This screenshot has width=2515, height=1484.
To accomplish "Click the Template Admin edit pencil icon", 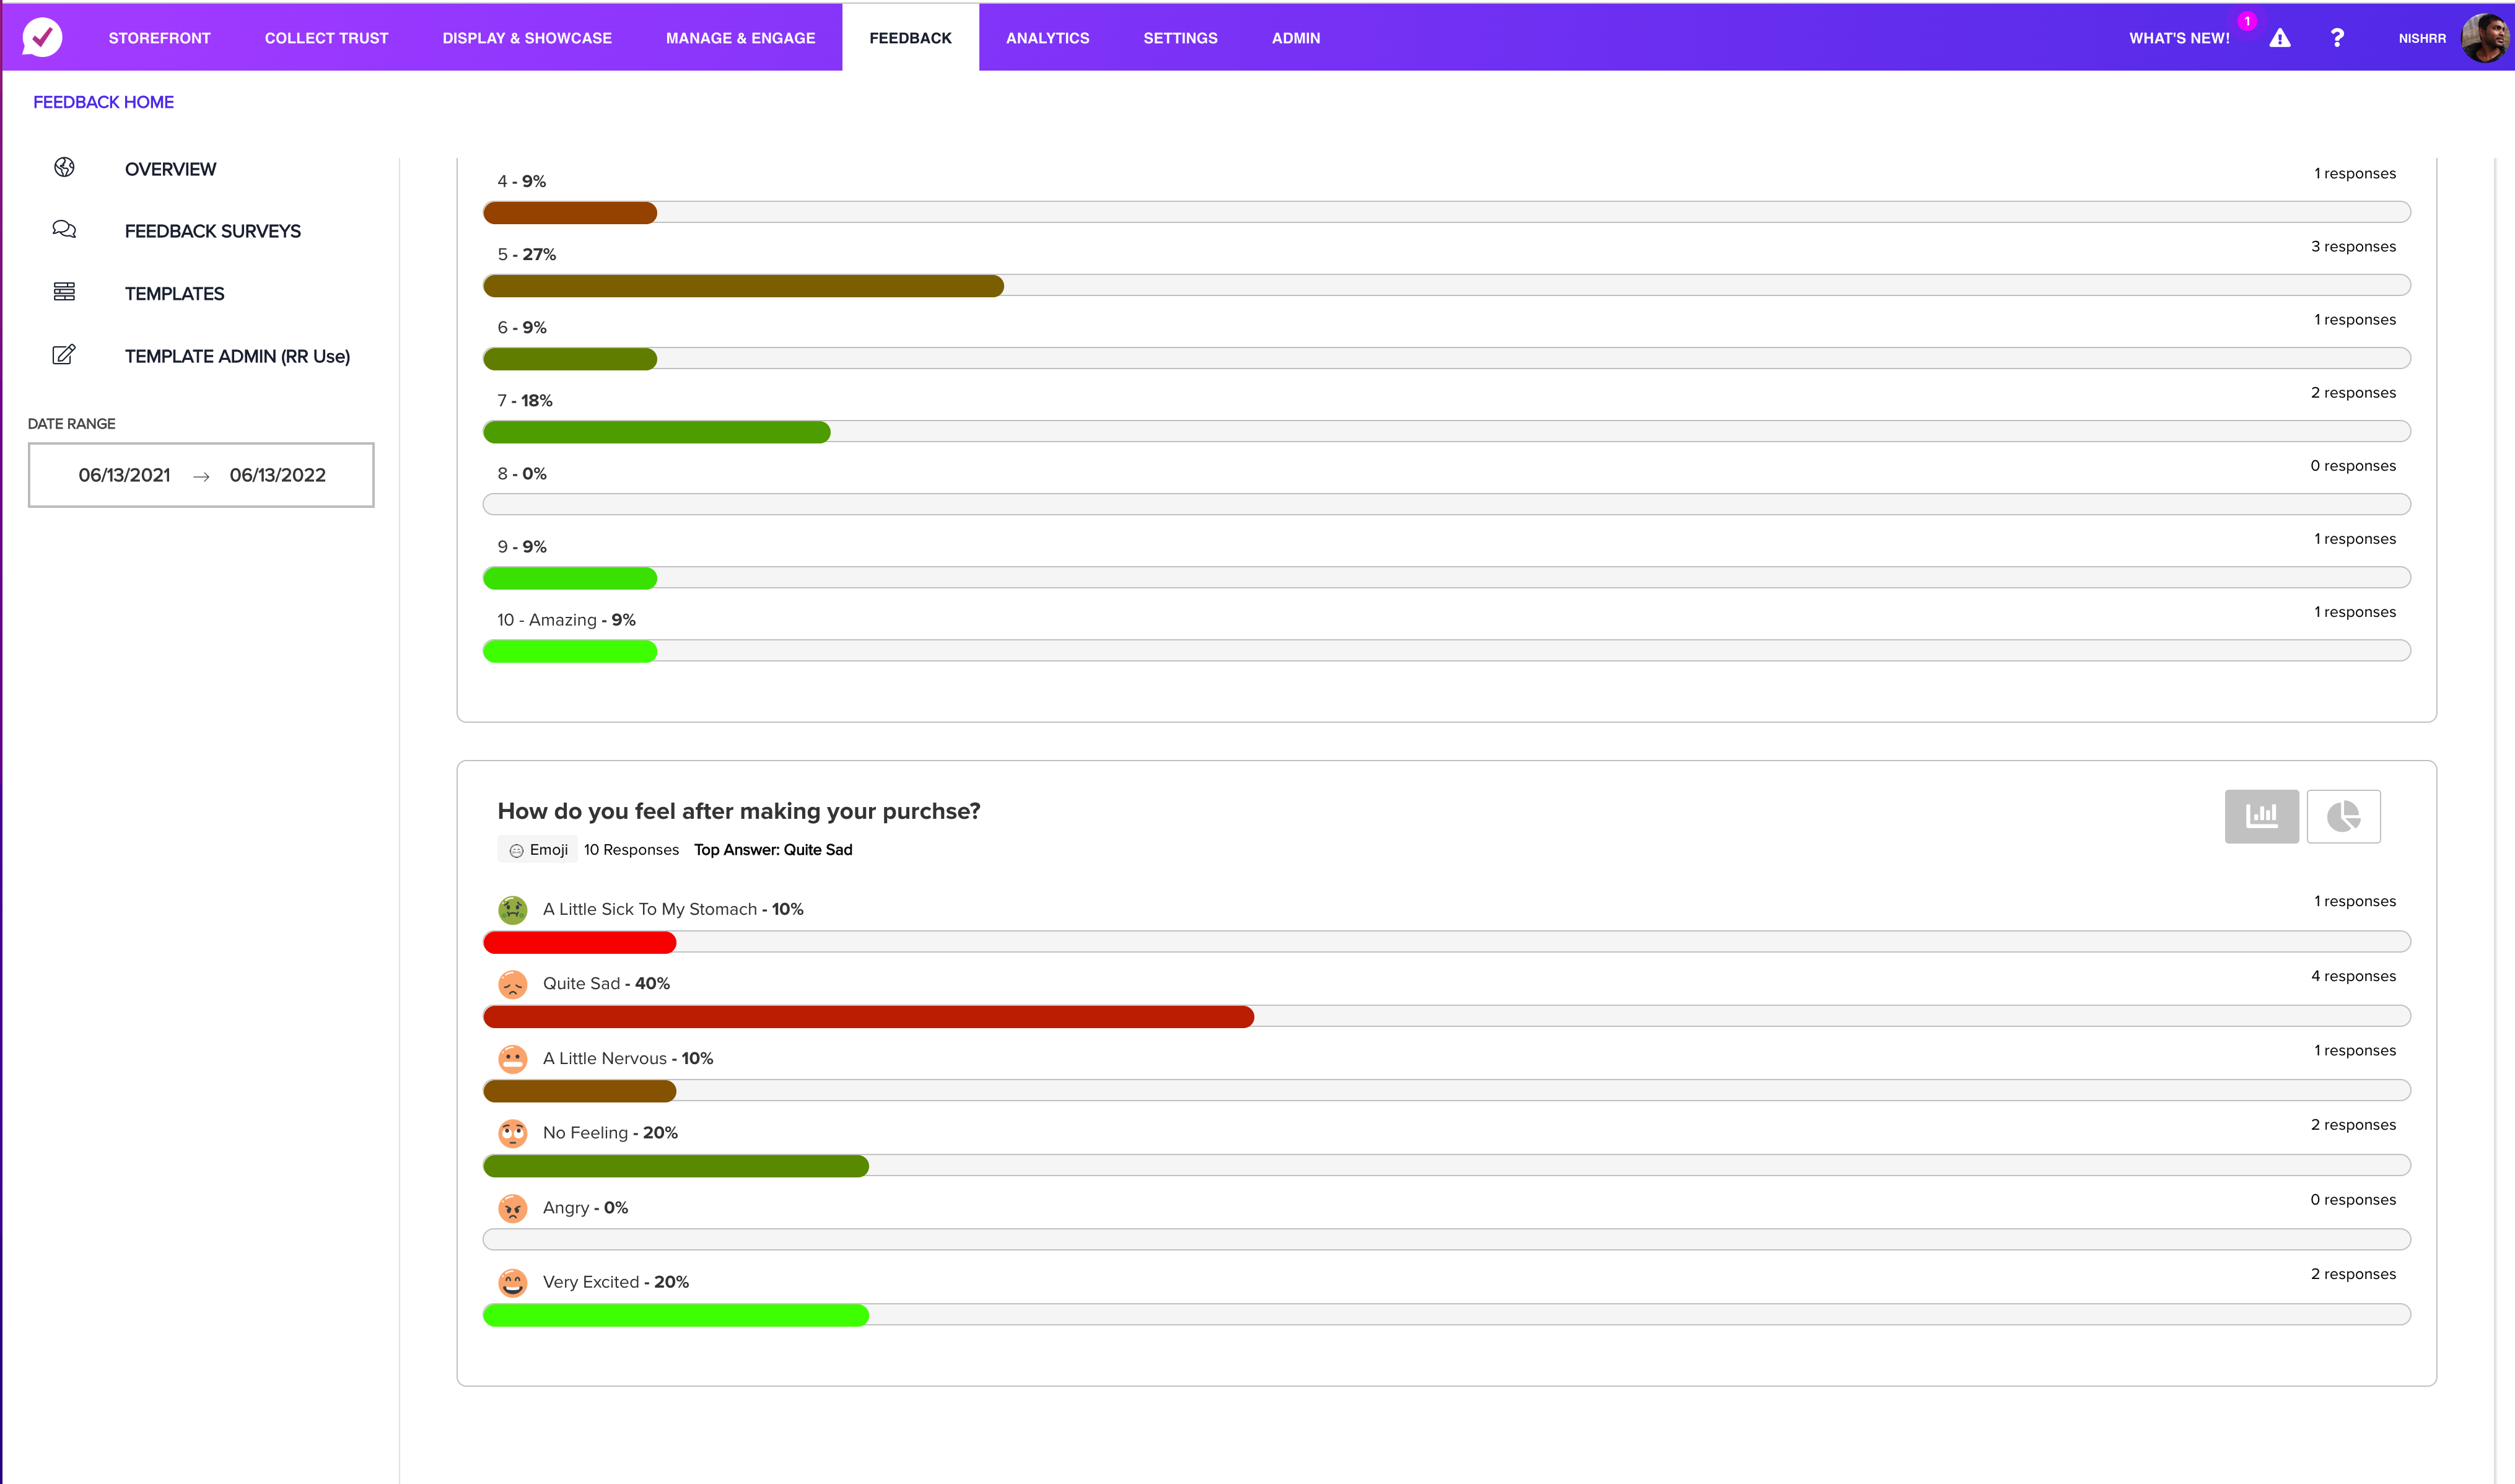I will [x=64, y=354].
